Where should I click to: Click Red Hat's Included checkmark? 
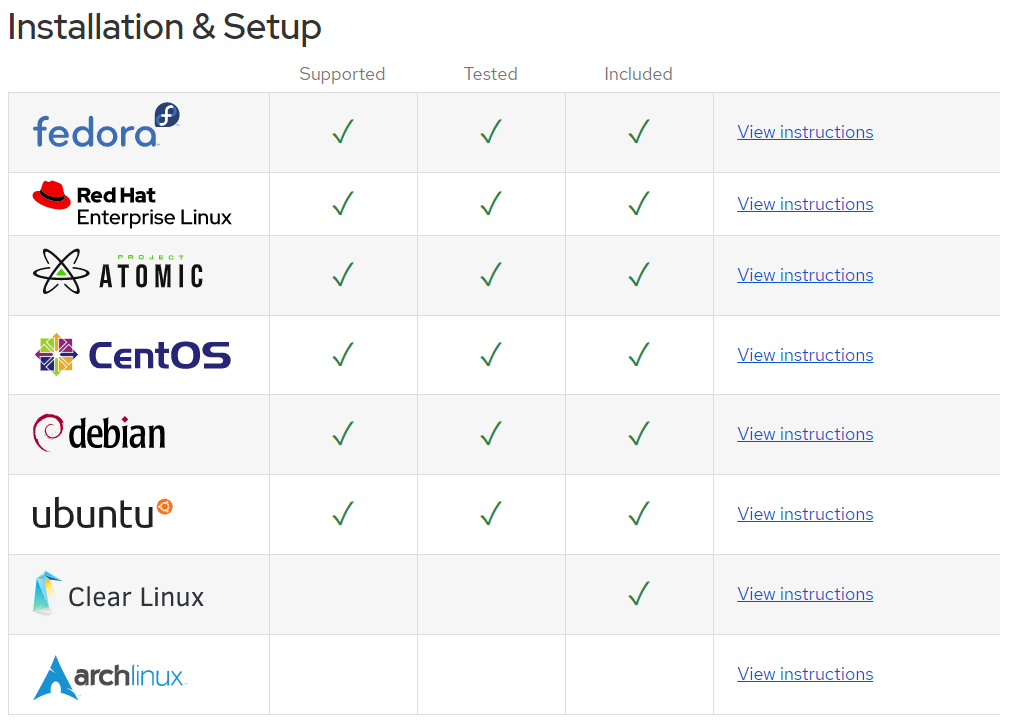click(639, 203)
